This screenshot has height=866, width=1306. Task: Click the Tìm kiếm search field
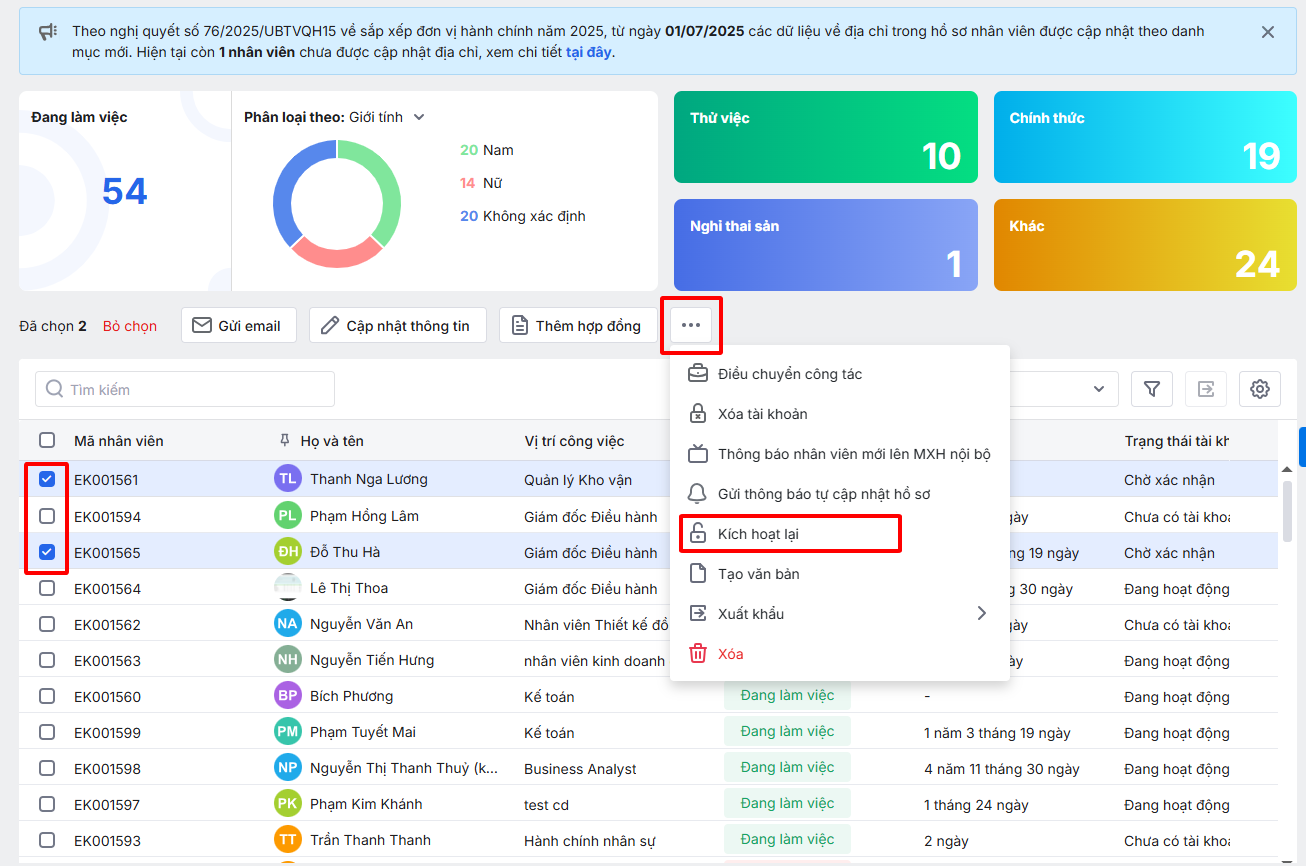pyautogui.click(x=185, y=389)
